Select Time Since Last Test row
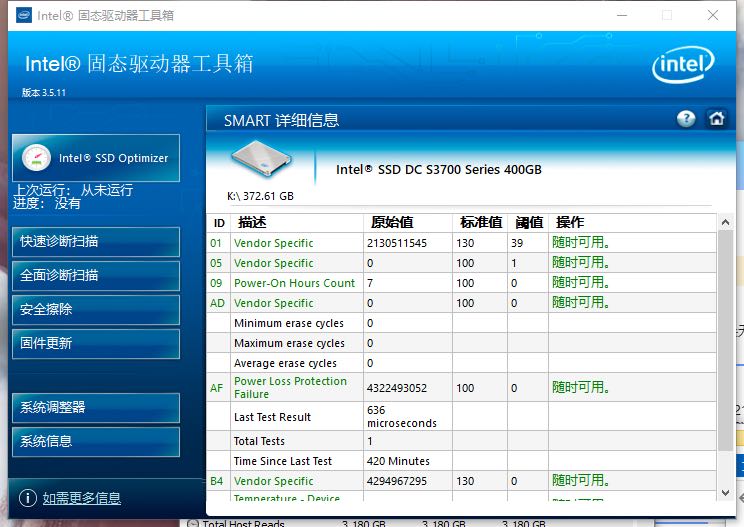 [x=461, y=461]
